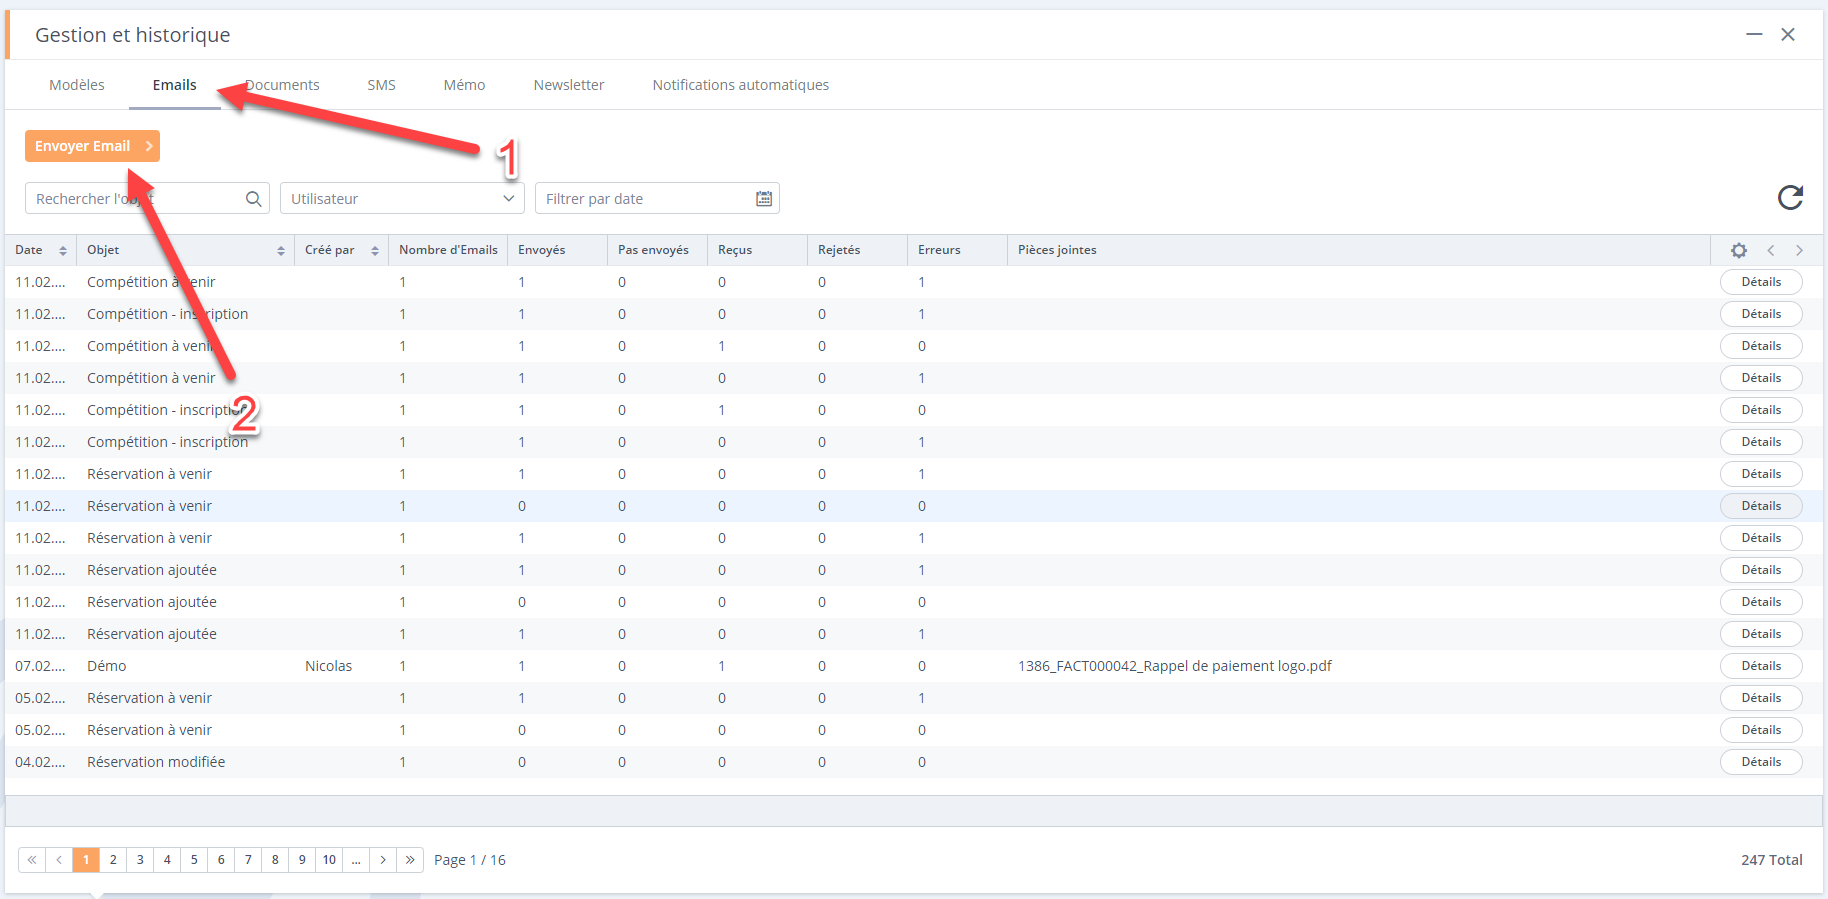The height and width of the screenshot is (899, 1828).
Task: Click the Réservation modifiée subject cell
Action: (156, 762)
